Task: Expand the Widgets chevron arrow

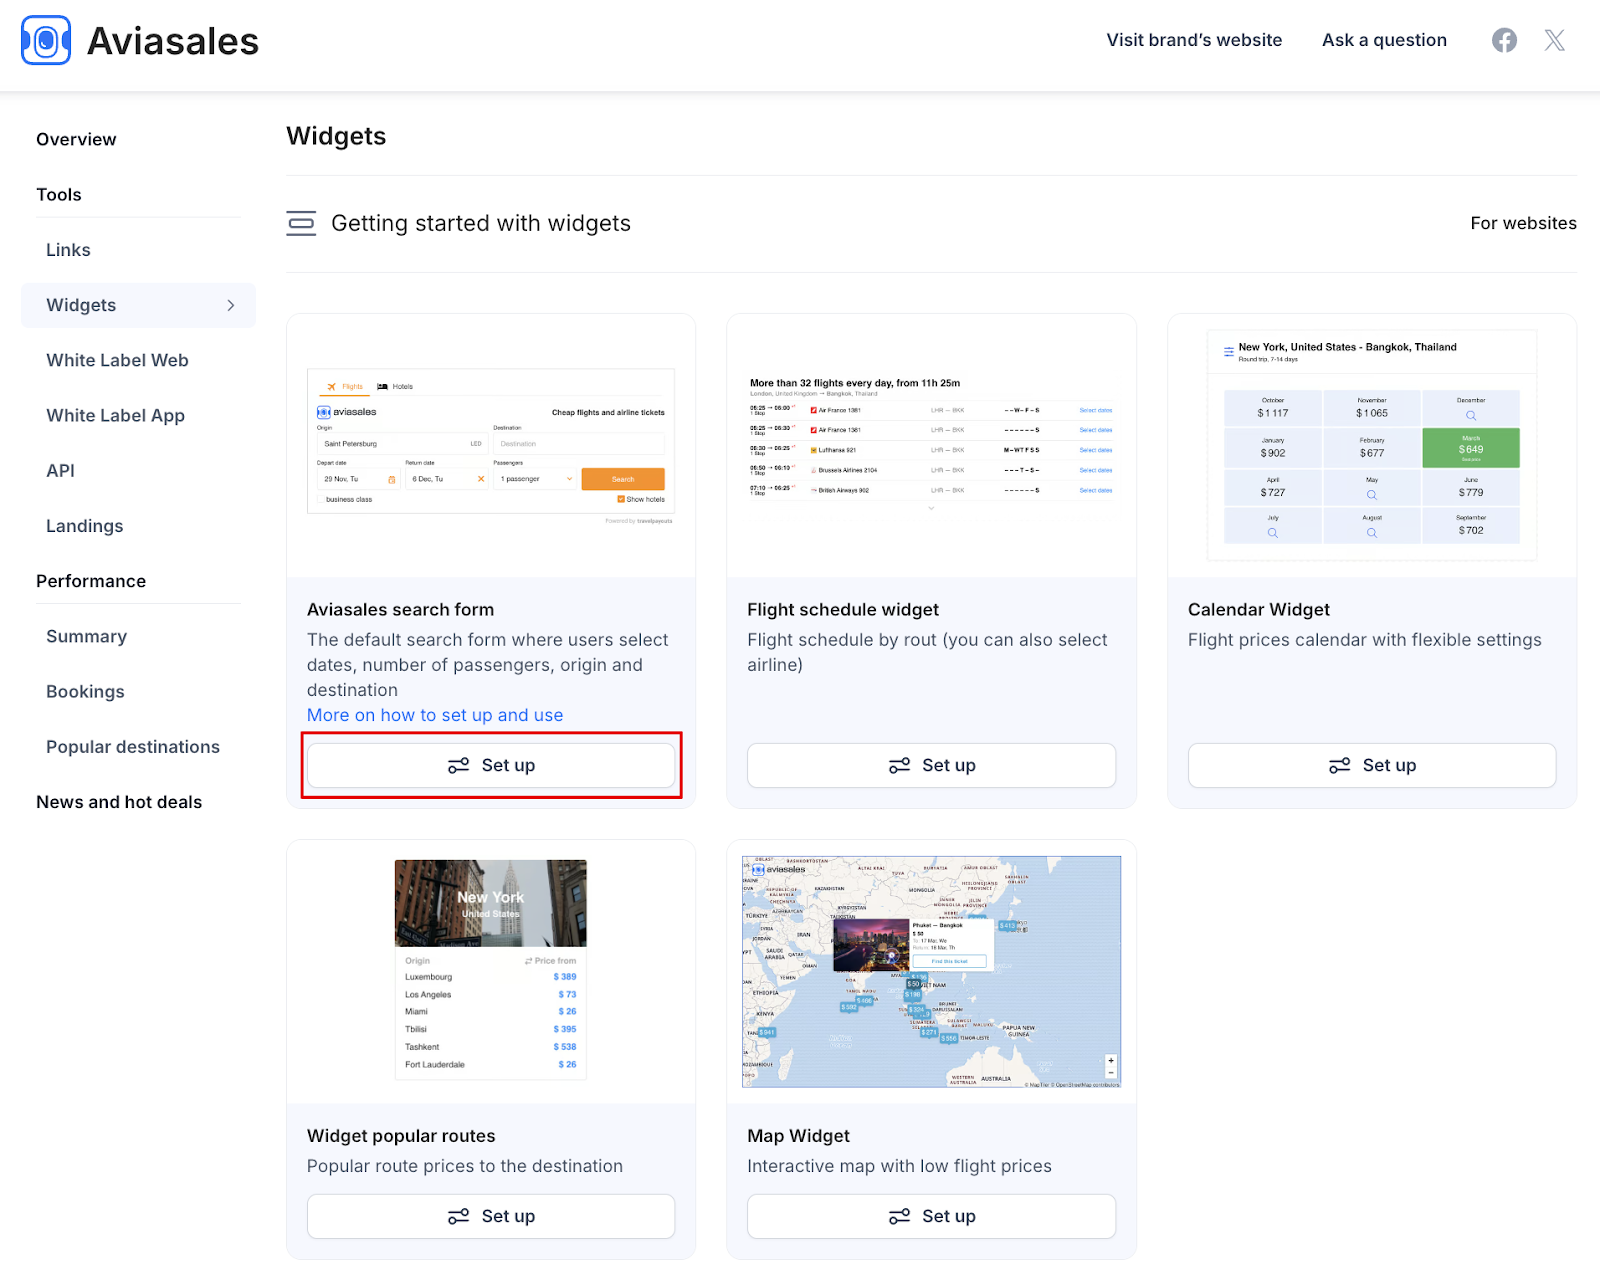Action: 231,305
